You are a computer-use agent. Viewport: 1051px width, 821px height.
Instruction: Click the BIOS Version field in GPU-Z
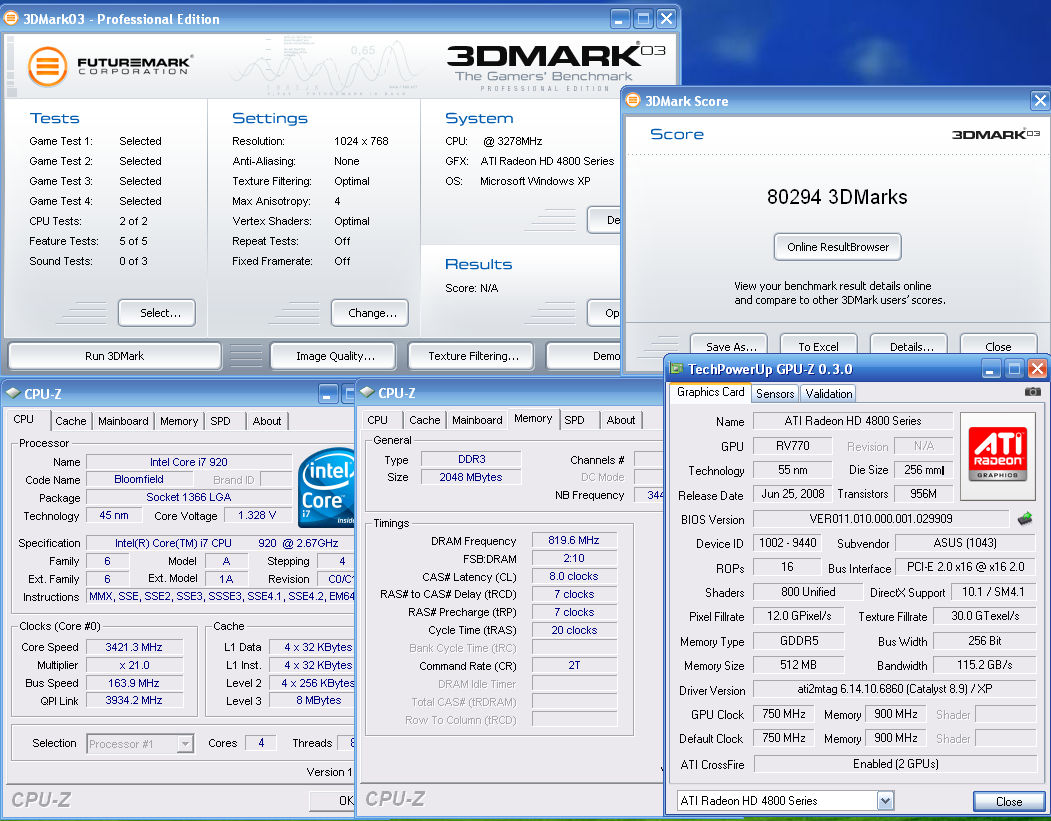pyautogui.click(x=881, y=519)
